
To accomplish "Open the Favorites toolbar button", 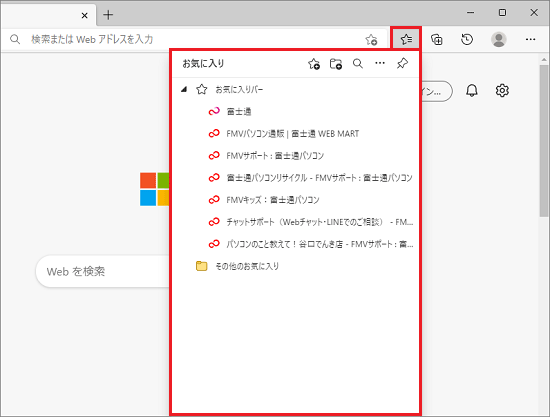I will (x=406, y=39).
